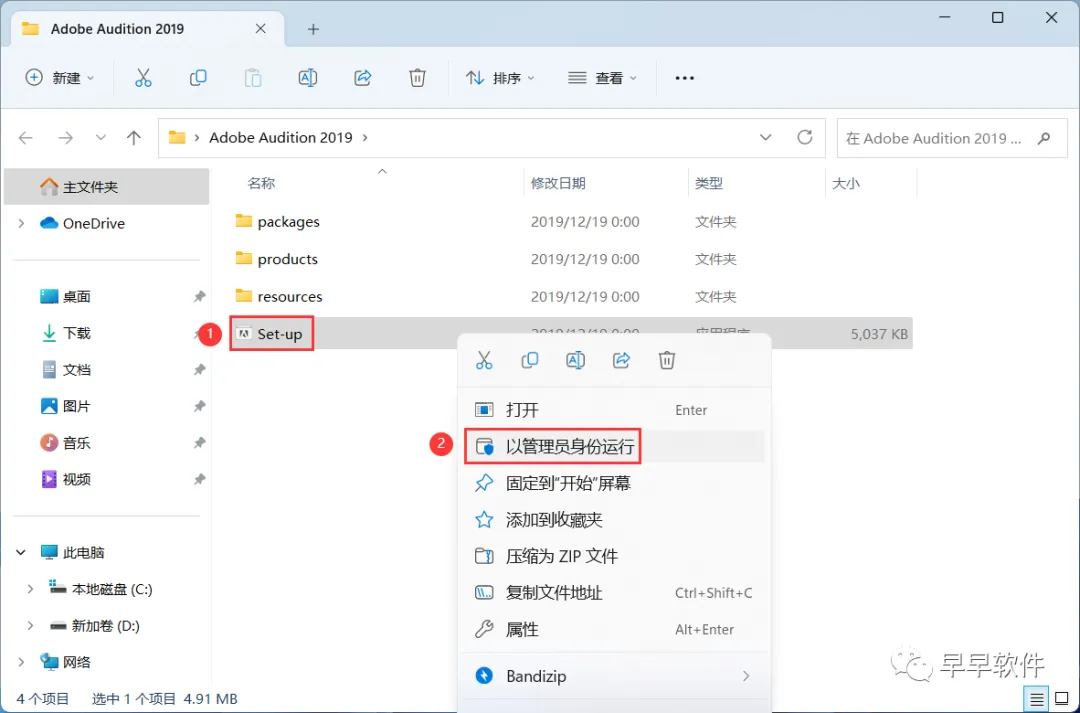Screen dimensions: 1080x713
Task: Unpin 文档 using its pin icon
Action: 199,369
